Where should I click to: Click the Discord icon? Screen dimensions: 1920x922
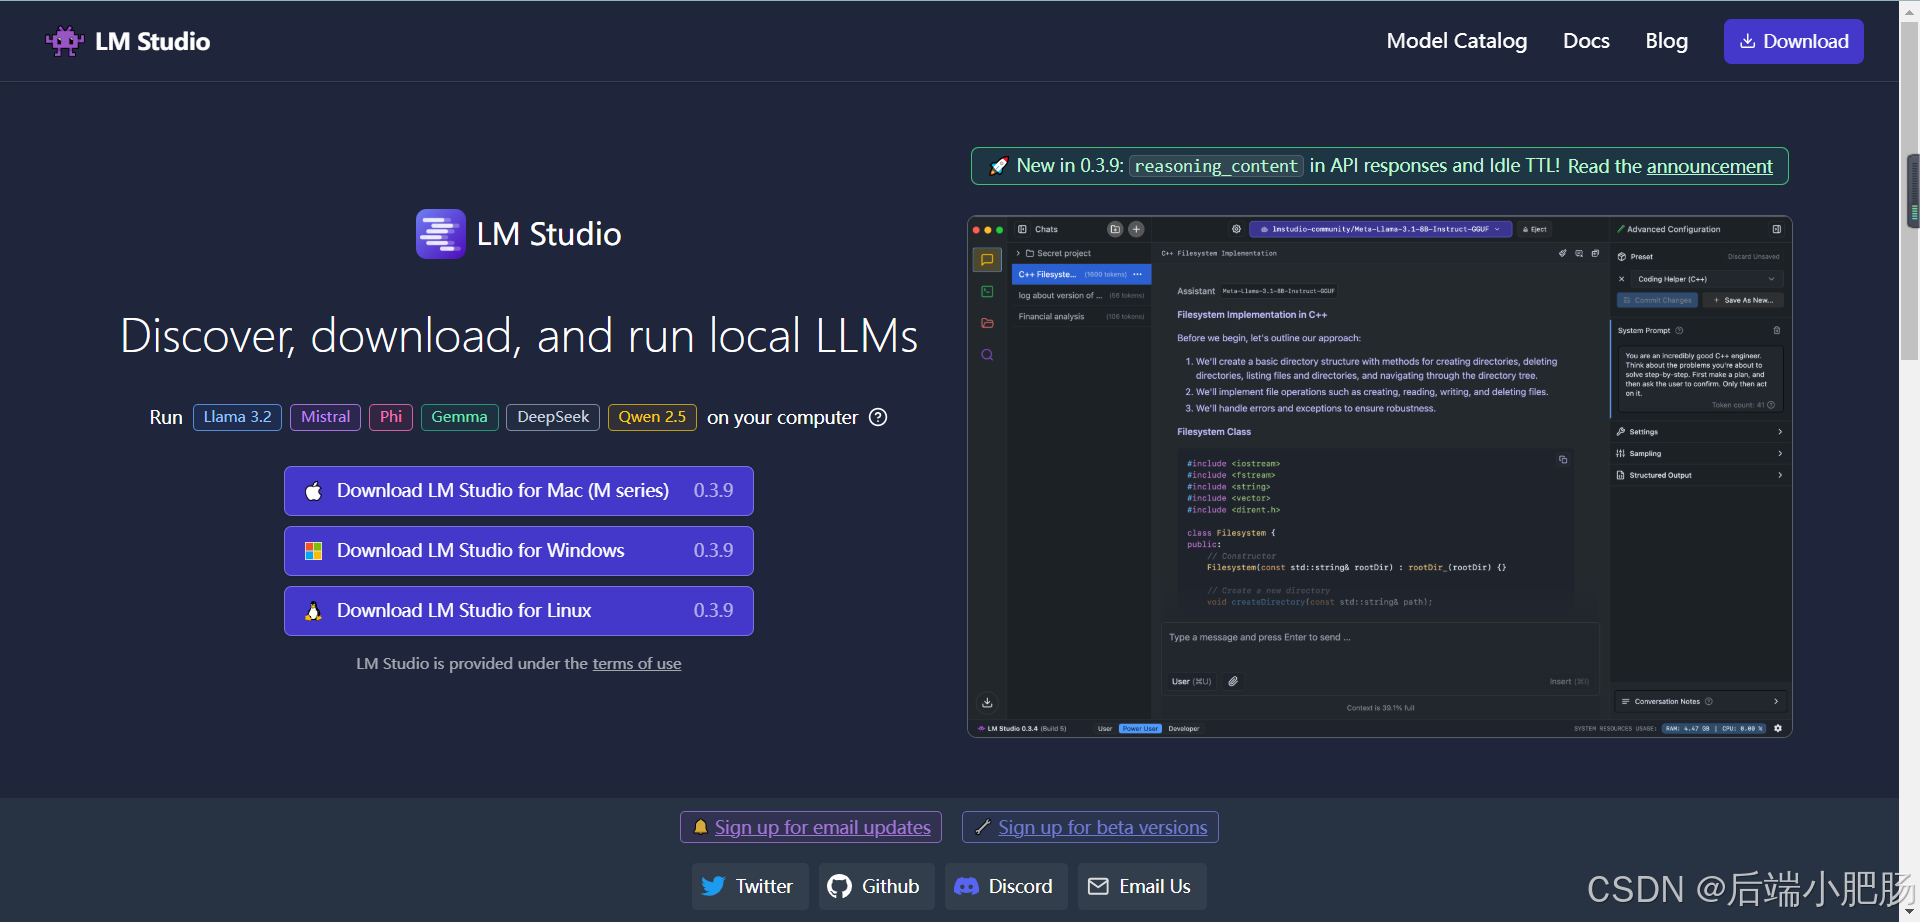pyautogui.click(x=966, y=886)
